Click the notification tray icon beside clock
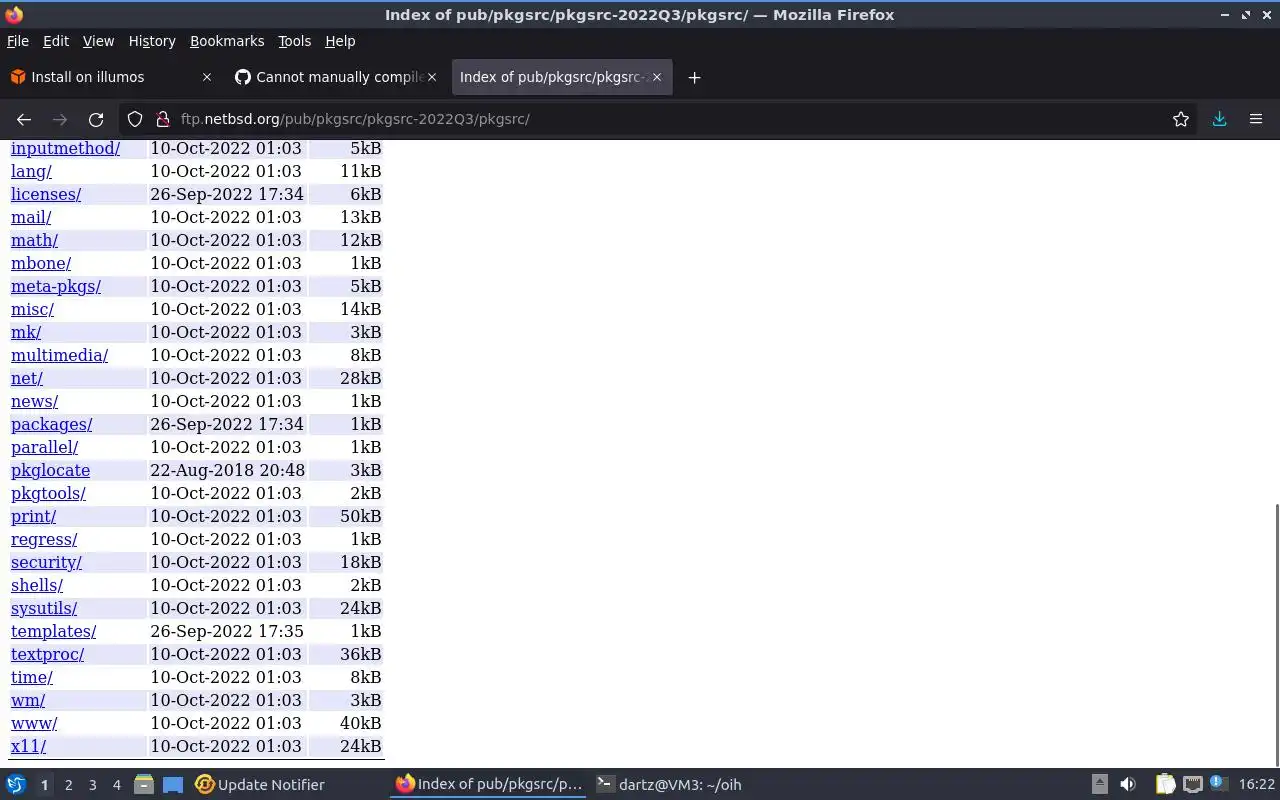1280x800 pixels. click(1218, 785)
